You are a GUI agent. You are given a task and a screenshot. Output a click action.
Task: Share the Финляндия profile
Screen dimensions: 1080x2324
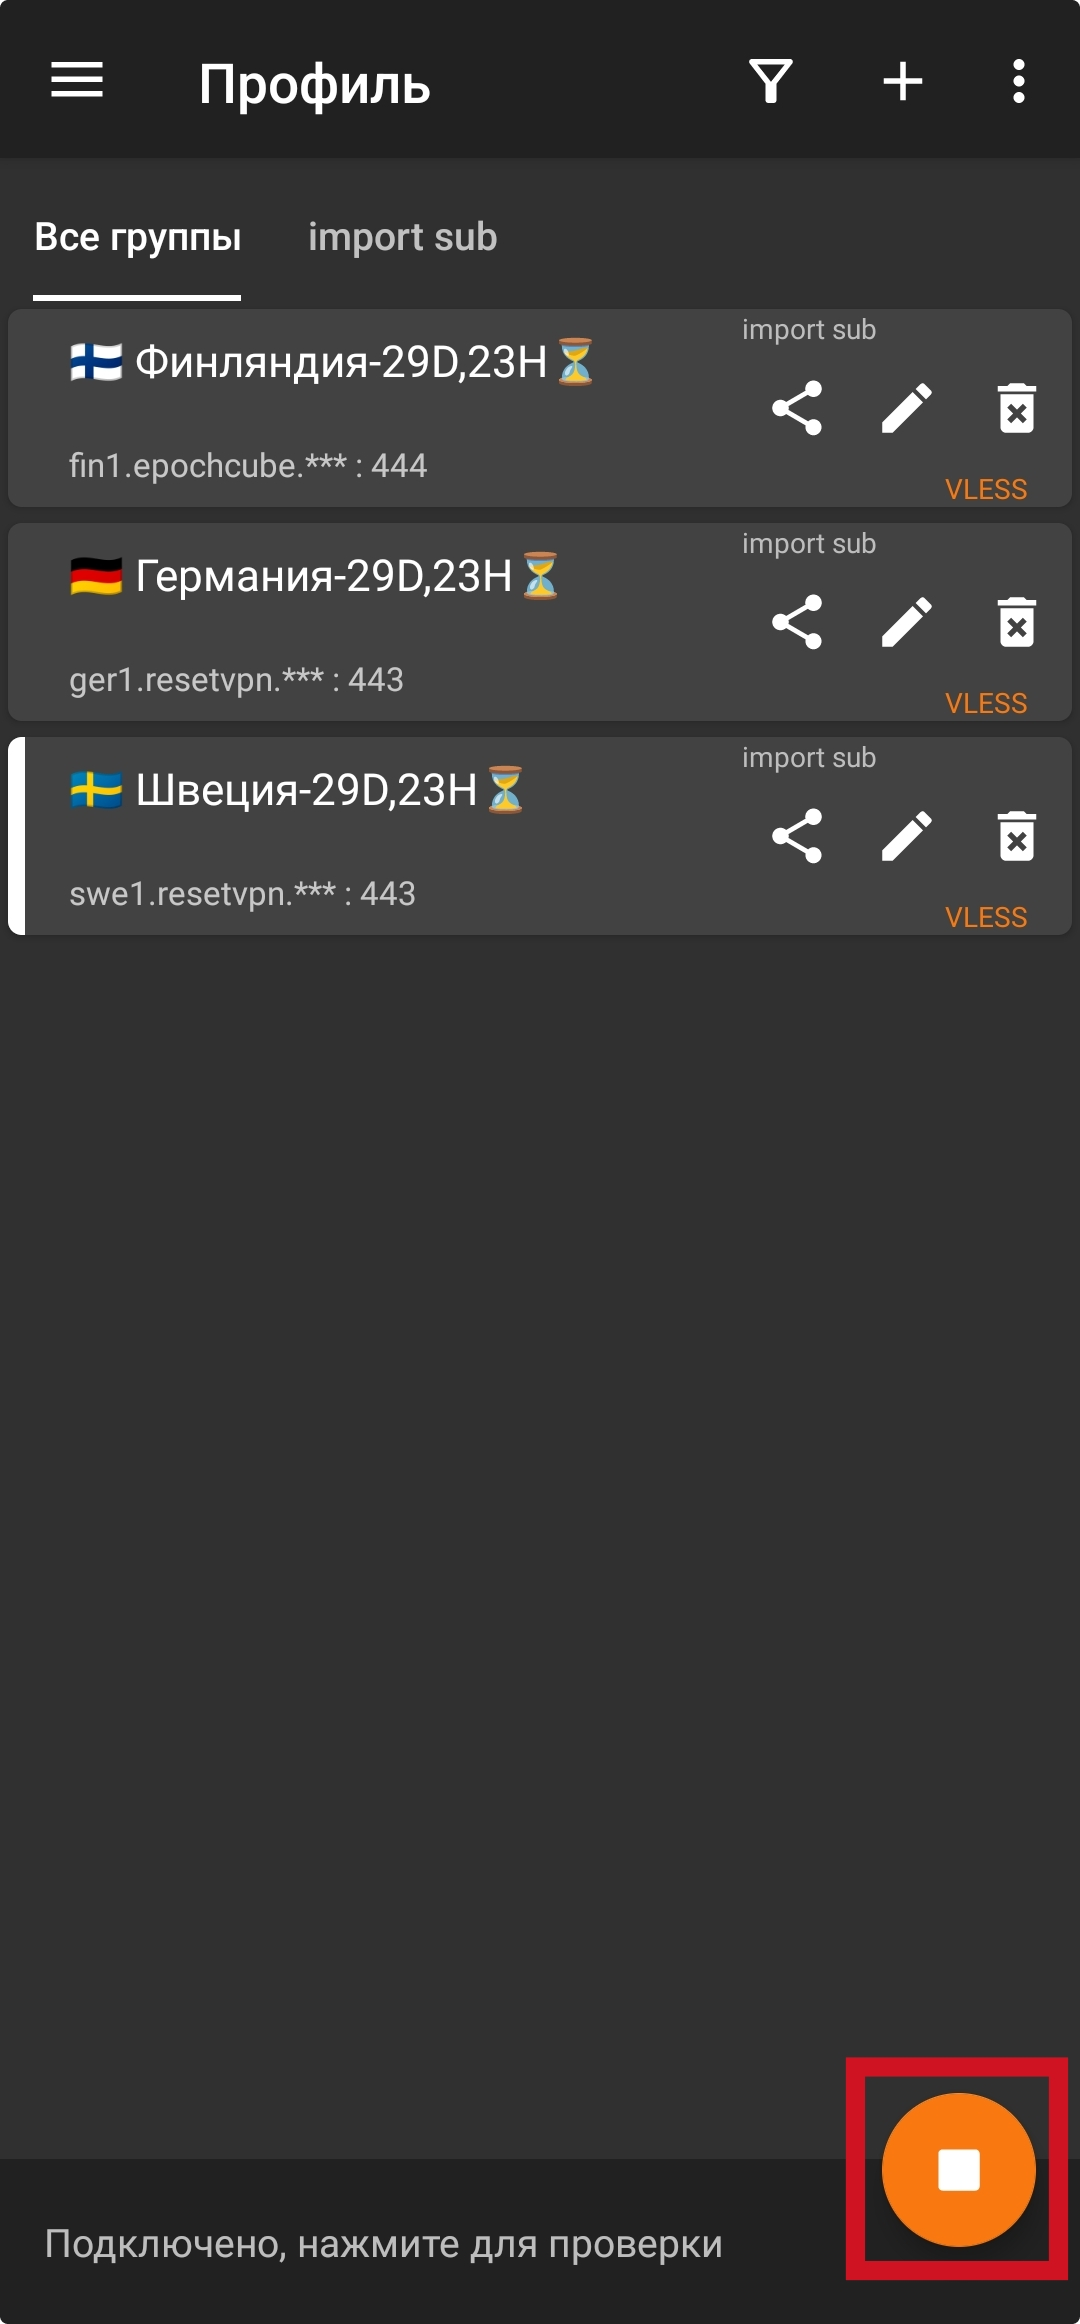pos(797,408)
